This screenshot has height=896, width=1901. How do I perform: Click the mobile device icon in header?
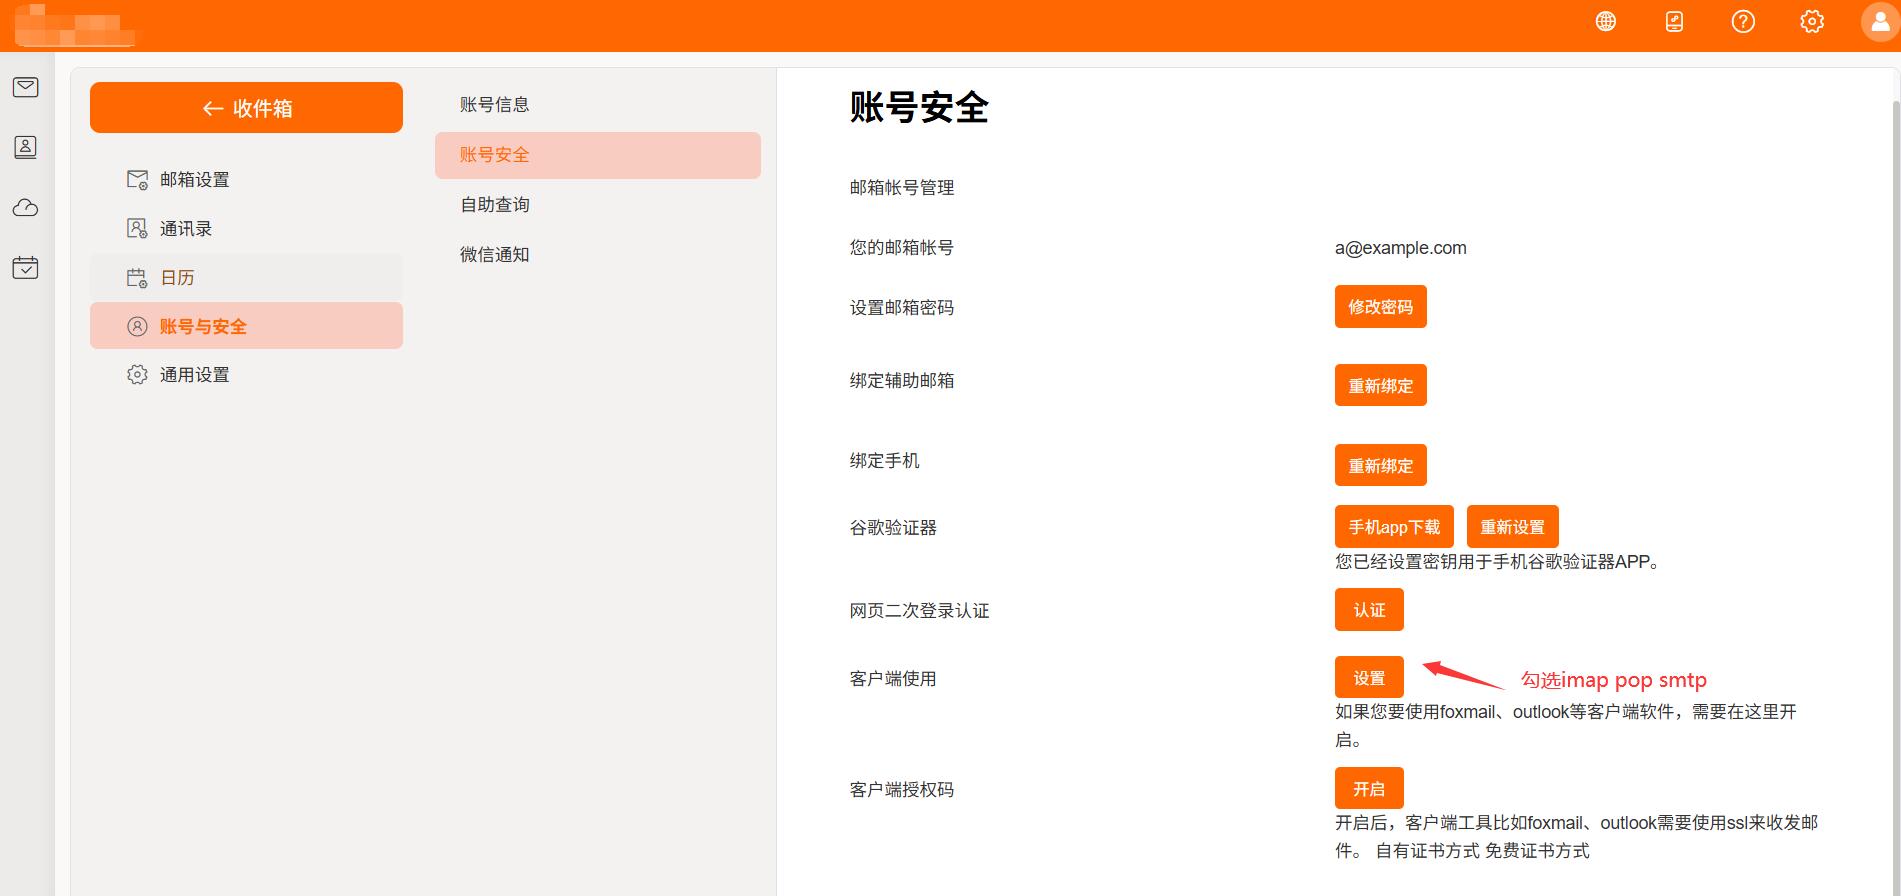[x=1674, y=21]
